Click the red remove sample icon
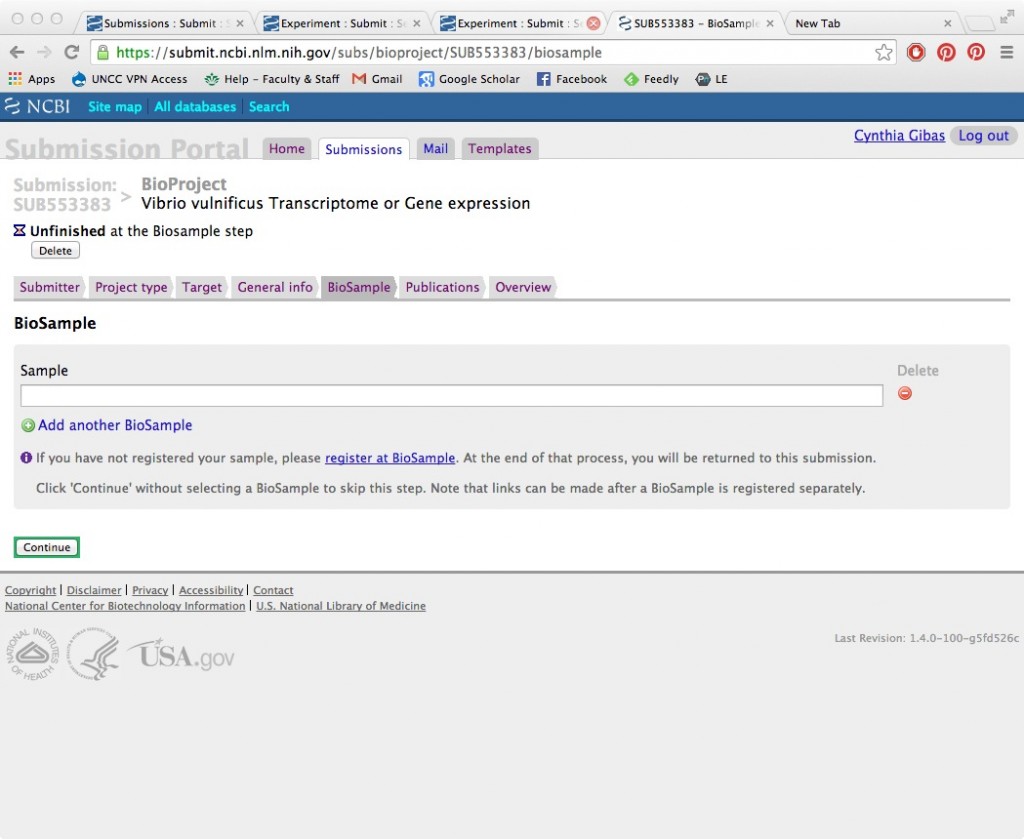 [905, 394]
